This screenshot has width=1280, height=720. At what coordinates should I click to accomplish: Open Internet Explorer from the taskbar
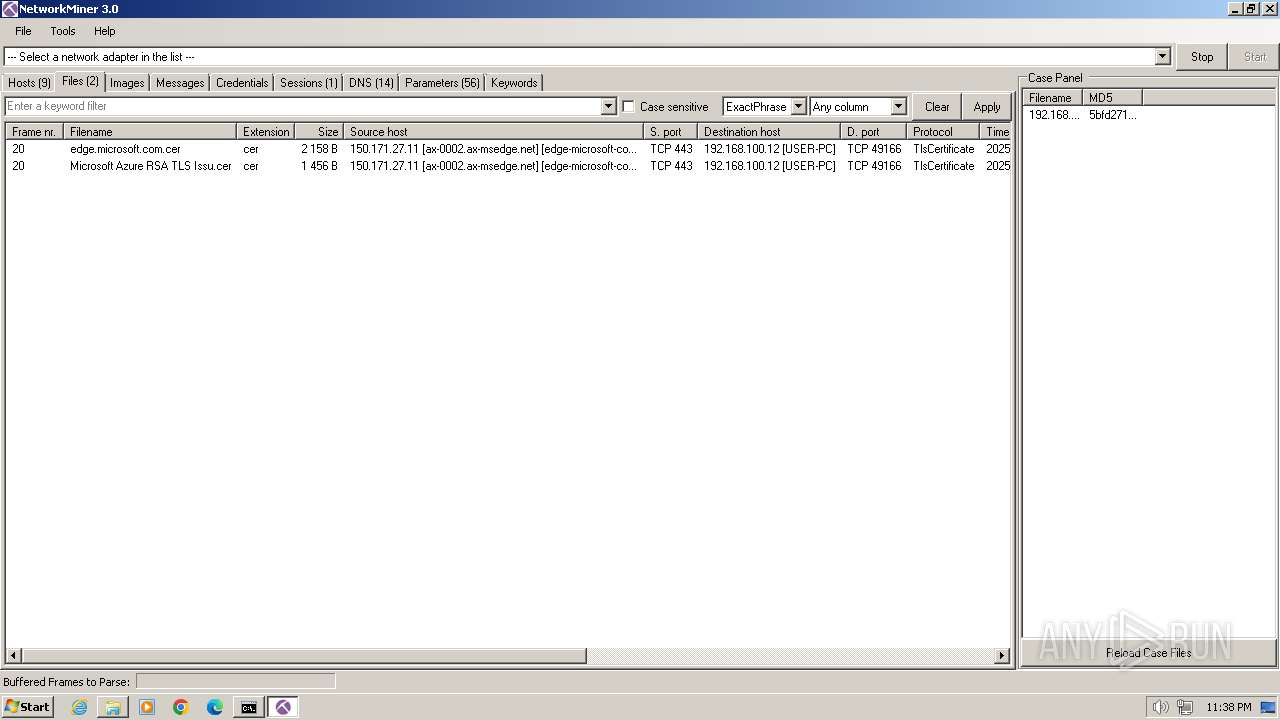(79, 707)
